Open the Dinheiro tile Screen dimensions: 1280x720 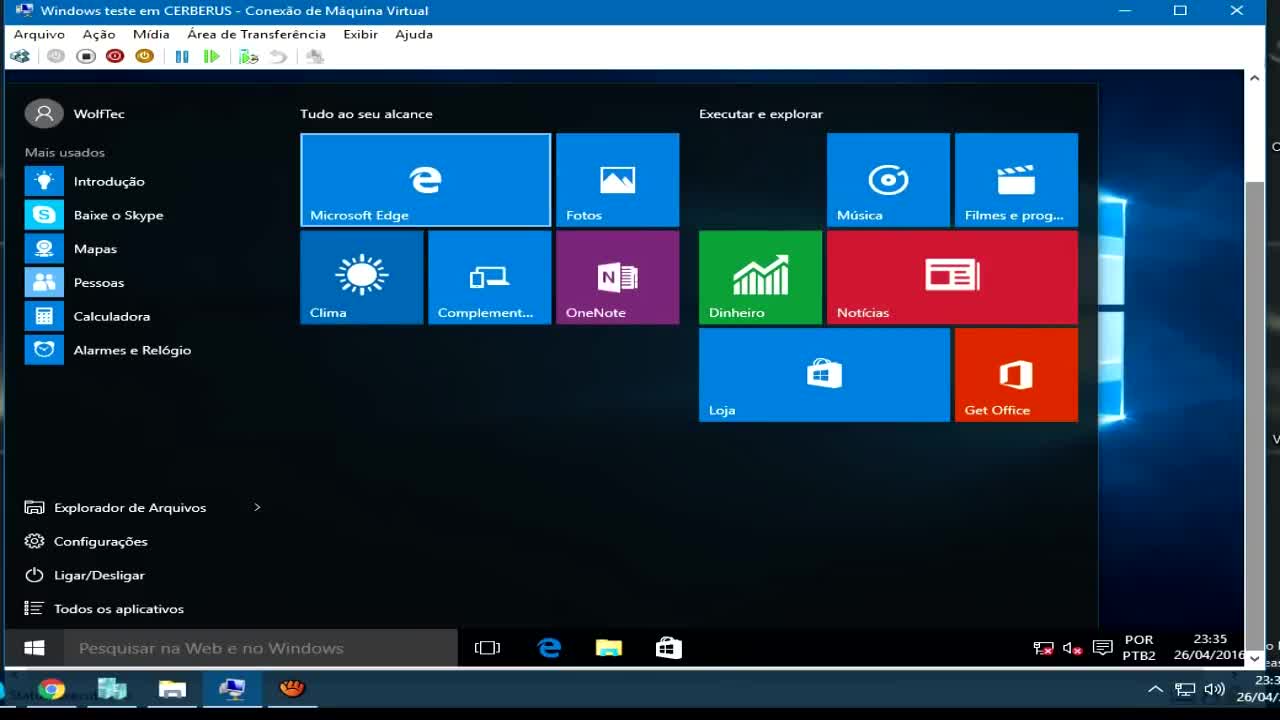pyautogui.click(x=760, y=277)
